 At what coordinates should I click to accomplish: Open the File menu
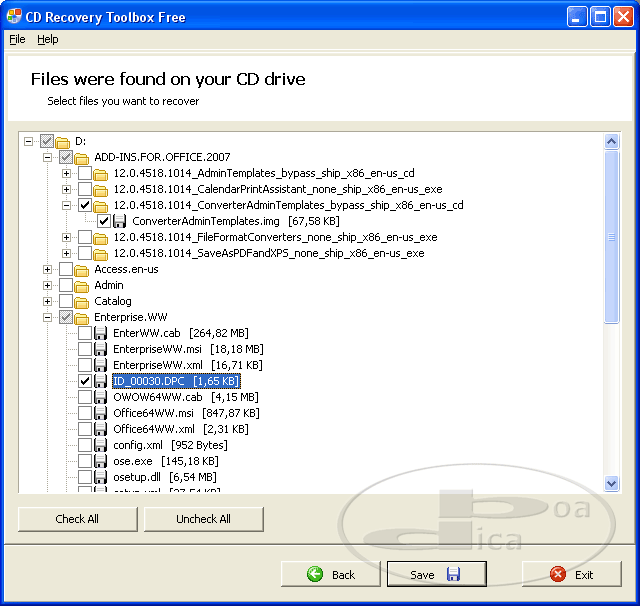(17, 39)
